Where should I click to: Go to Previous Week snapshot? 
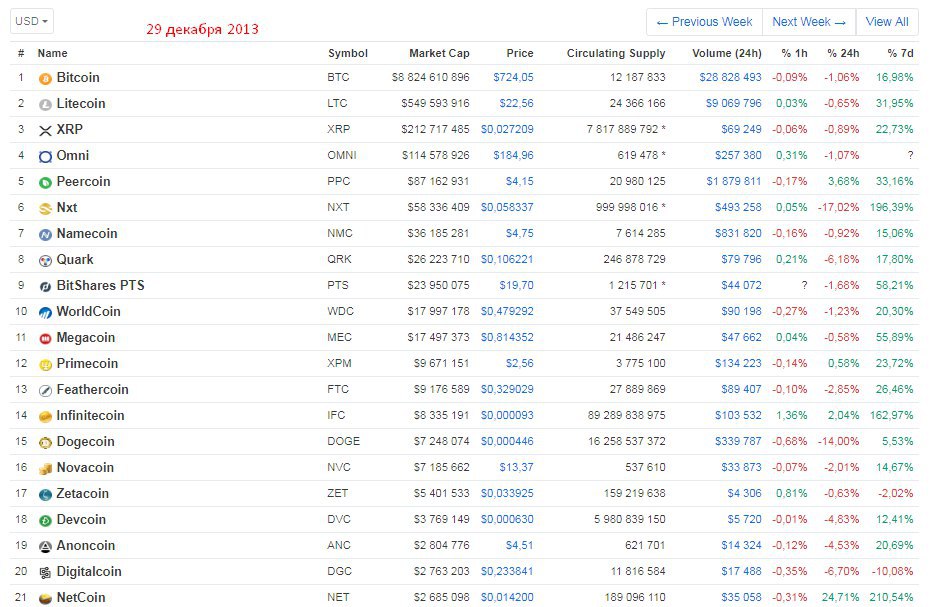[x=704, y=22]
